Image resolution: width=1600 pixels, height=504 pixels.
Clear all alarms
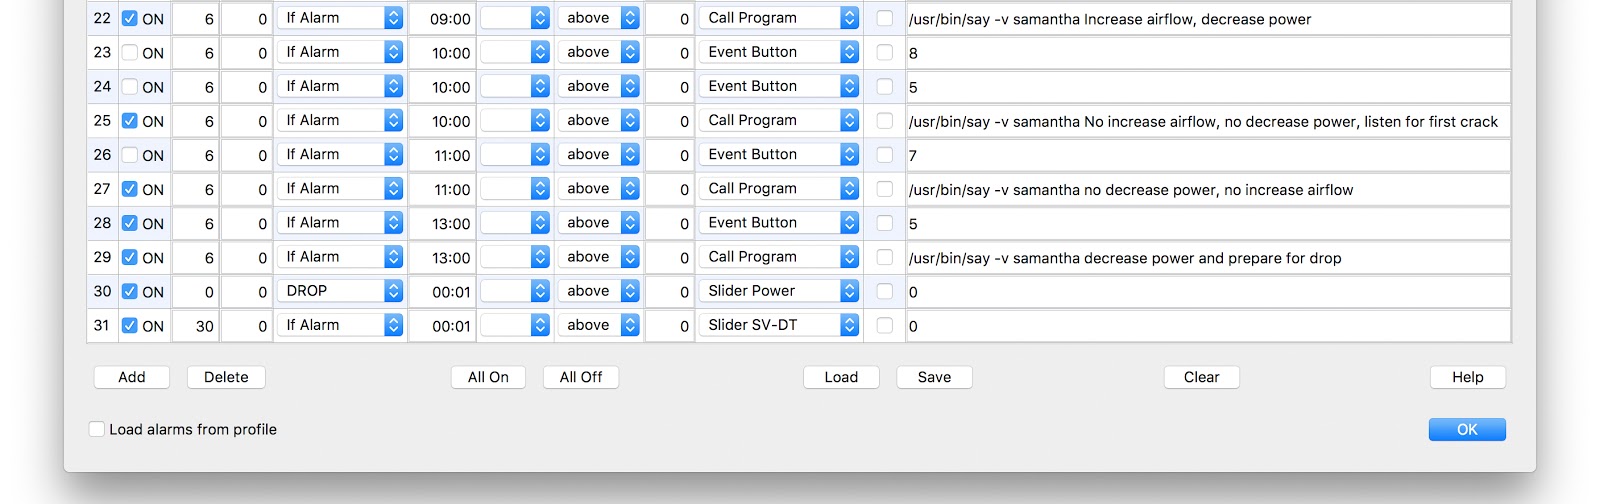click(x=1201, y=377)
